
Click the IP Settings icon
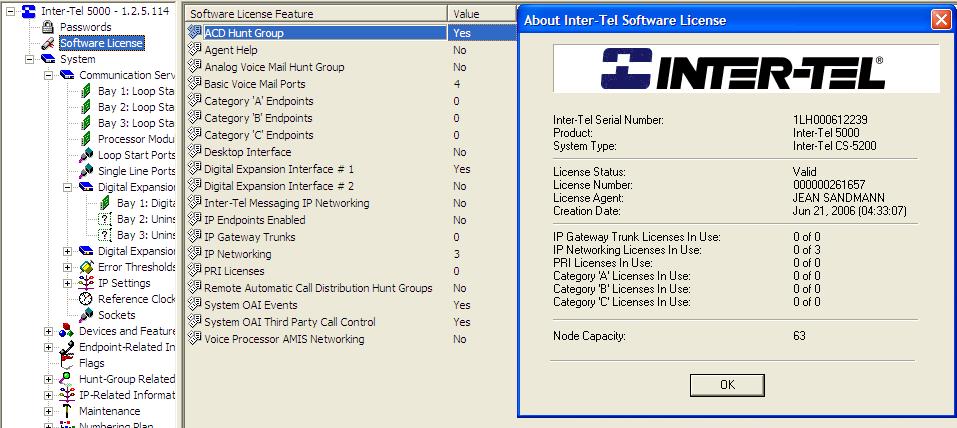(87, 283)
